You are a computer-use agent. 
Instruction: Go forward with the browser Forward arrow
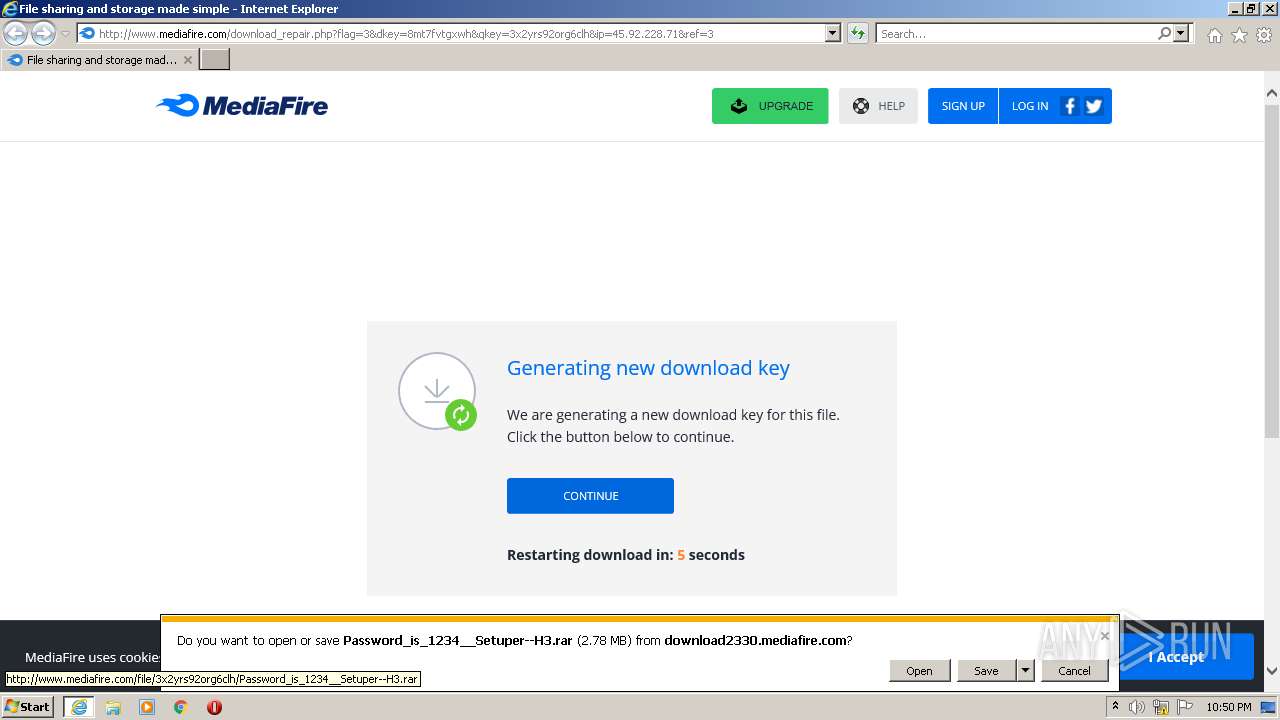[43, 34]
